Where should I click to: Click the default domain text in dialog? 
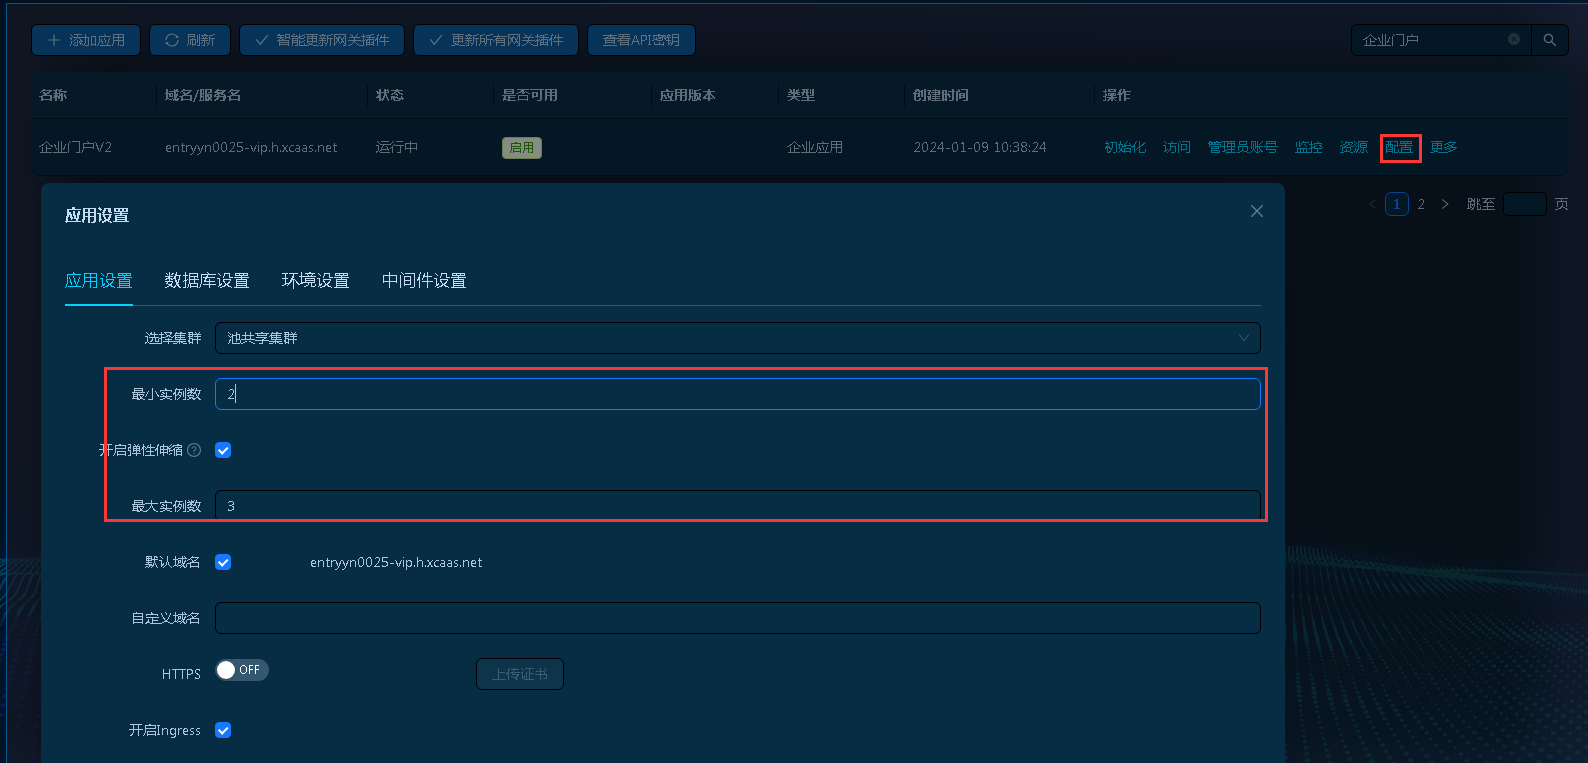(396, 562)
